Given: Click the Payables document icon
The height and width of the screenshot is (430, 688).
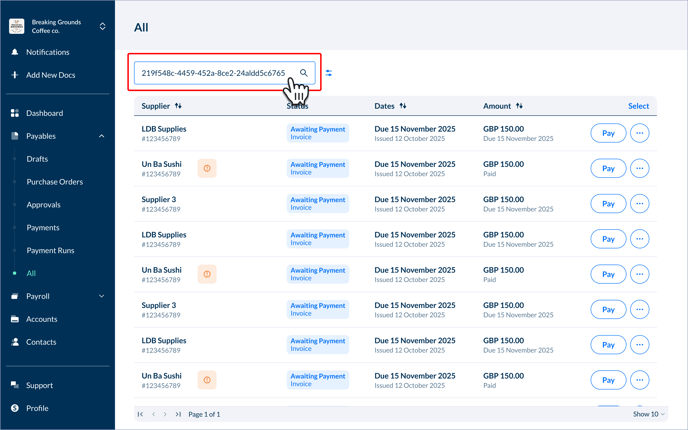Looking at the screenshot, I should click(x=14, y=136).
